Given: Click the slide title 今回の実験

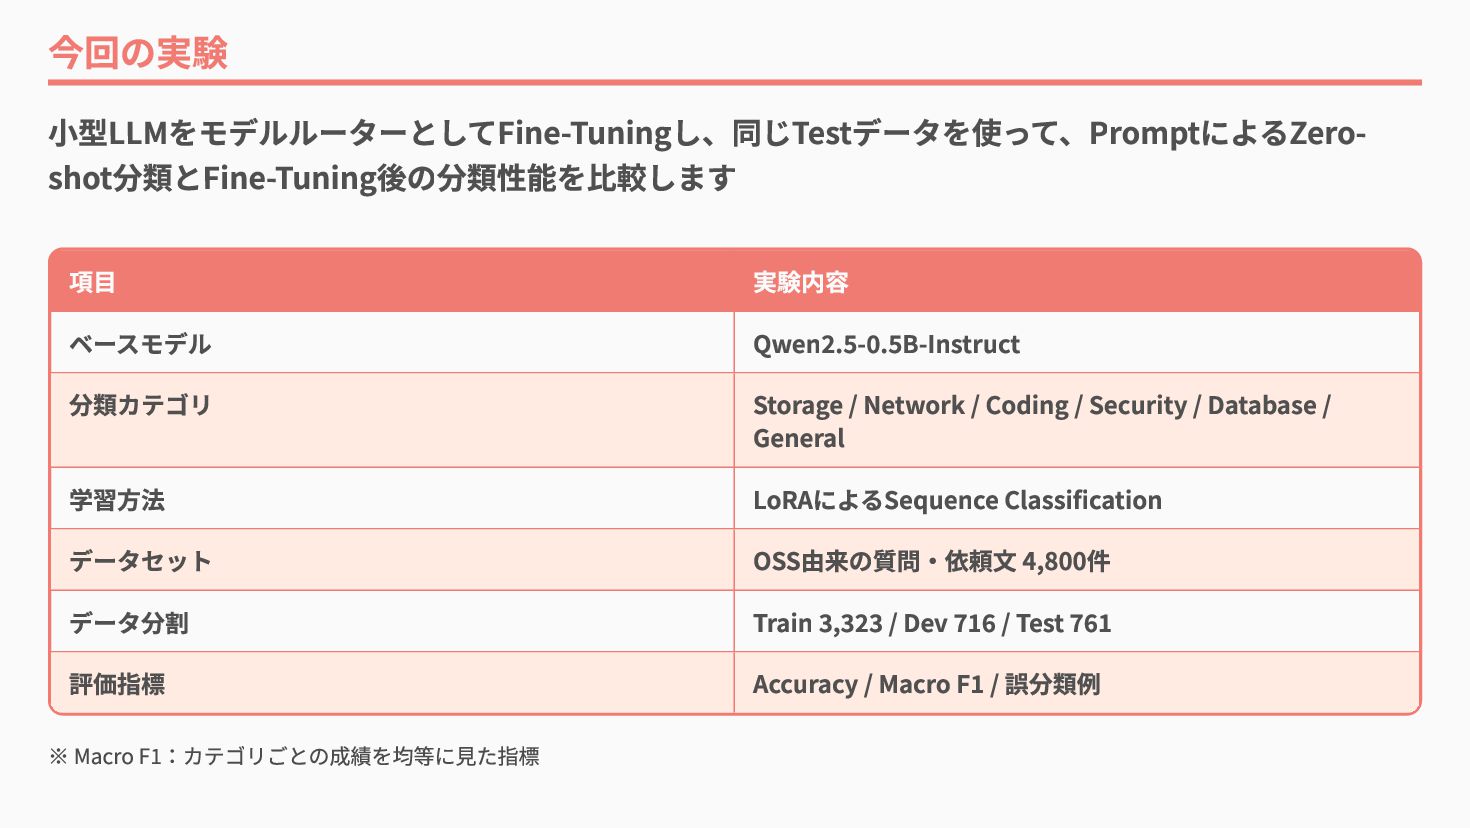Looking at the screenshot, I should (x=138, y=53).
